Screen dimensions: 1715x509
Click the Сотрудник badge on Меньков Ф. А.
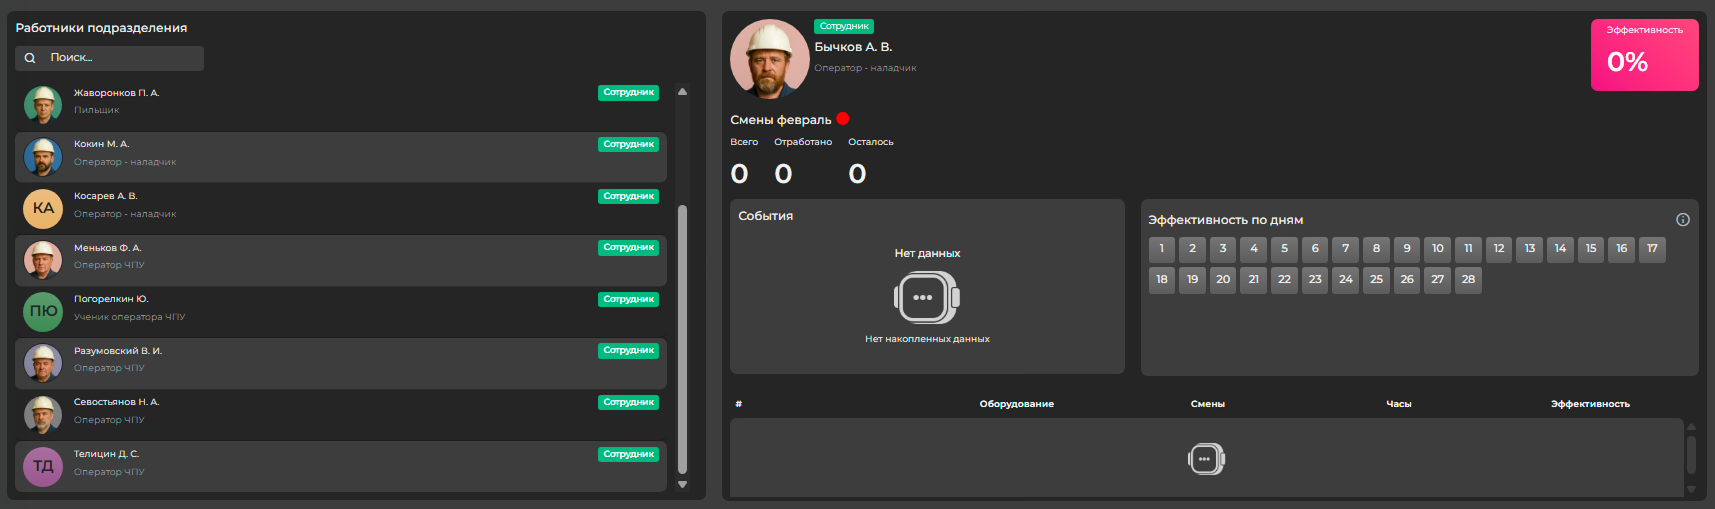628,247
